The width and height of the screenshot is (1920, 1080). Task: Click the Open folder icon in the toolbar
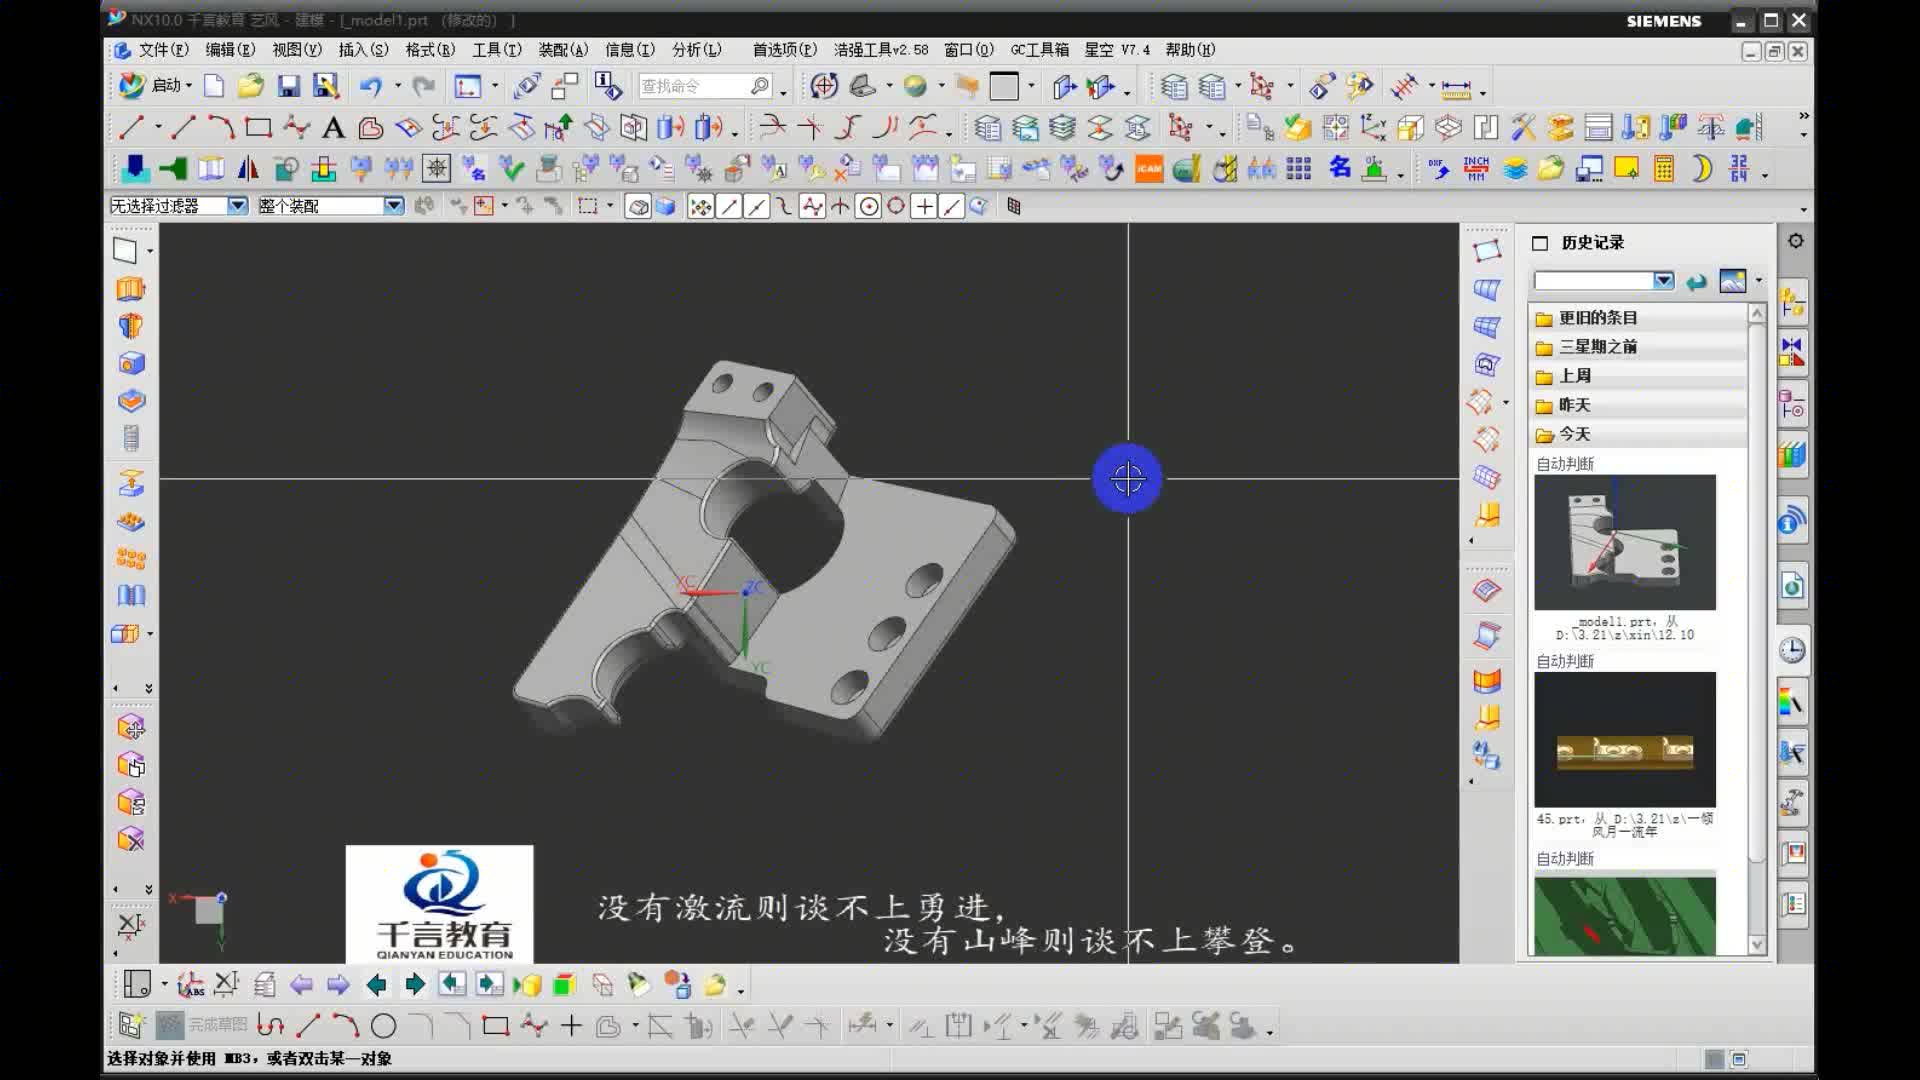(x=250, y=86)
